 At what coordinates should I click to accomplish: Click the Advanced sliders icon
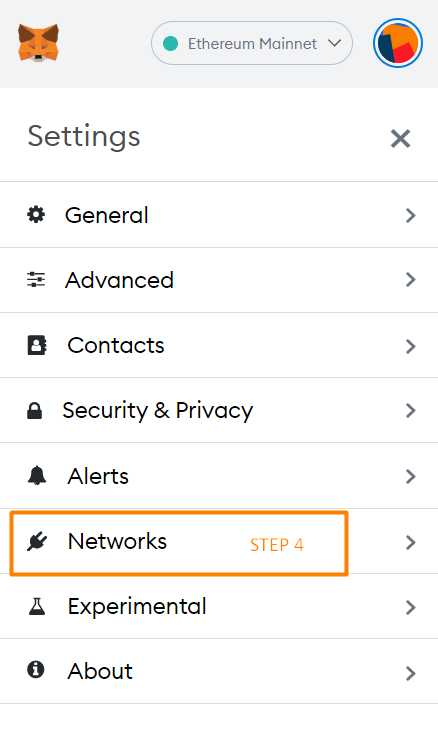click(36, 280)
